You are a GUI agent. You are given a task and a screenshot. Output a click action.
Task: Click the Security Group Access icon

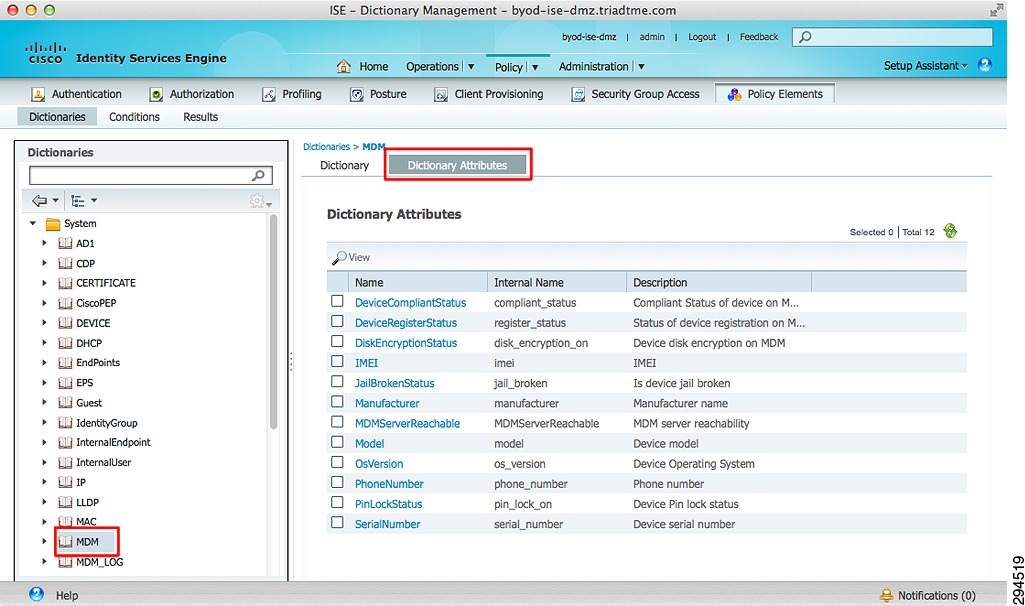coord(578,94)
